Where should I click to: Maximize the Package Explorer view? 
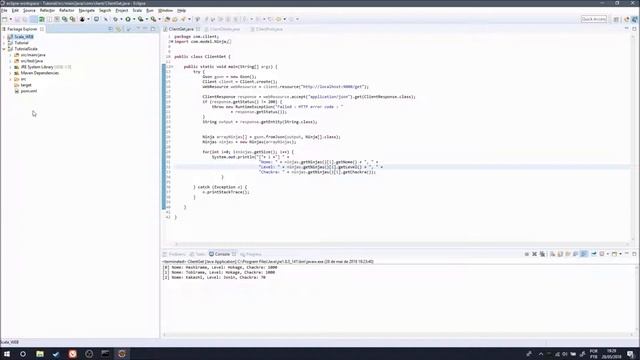[153, 29]
